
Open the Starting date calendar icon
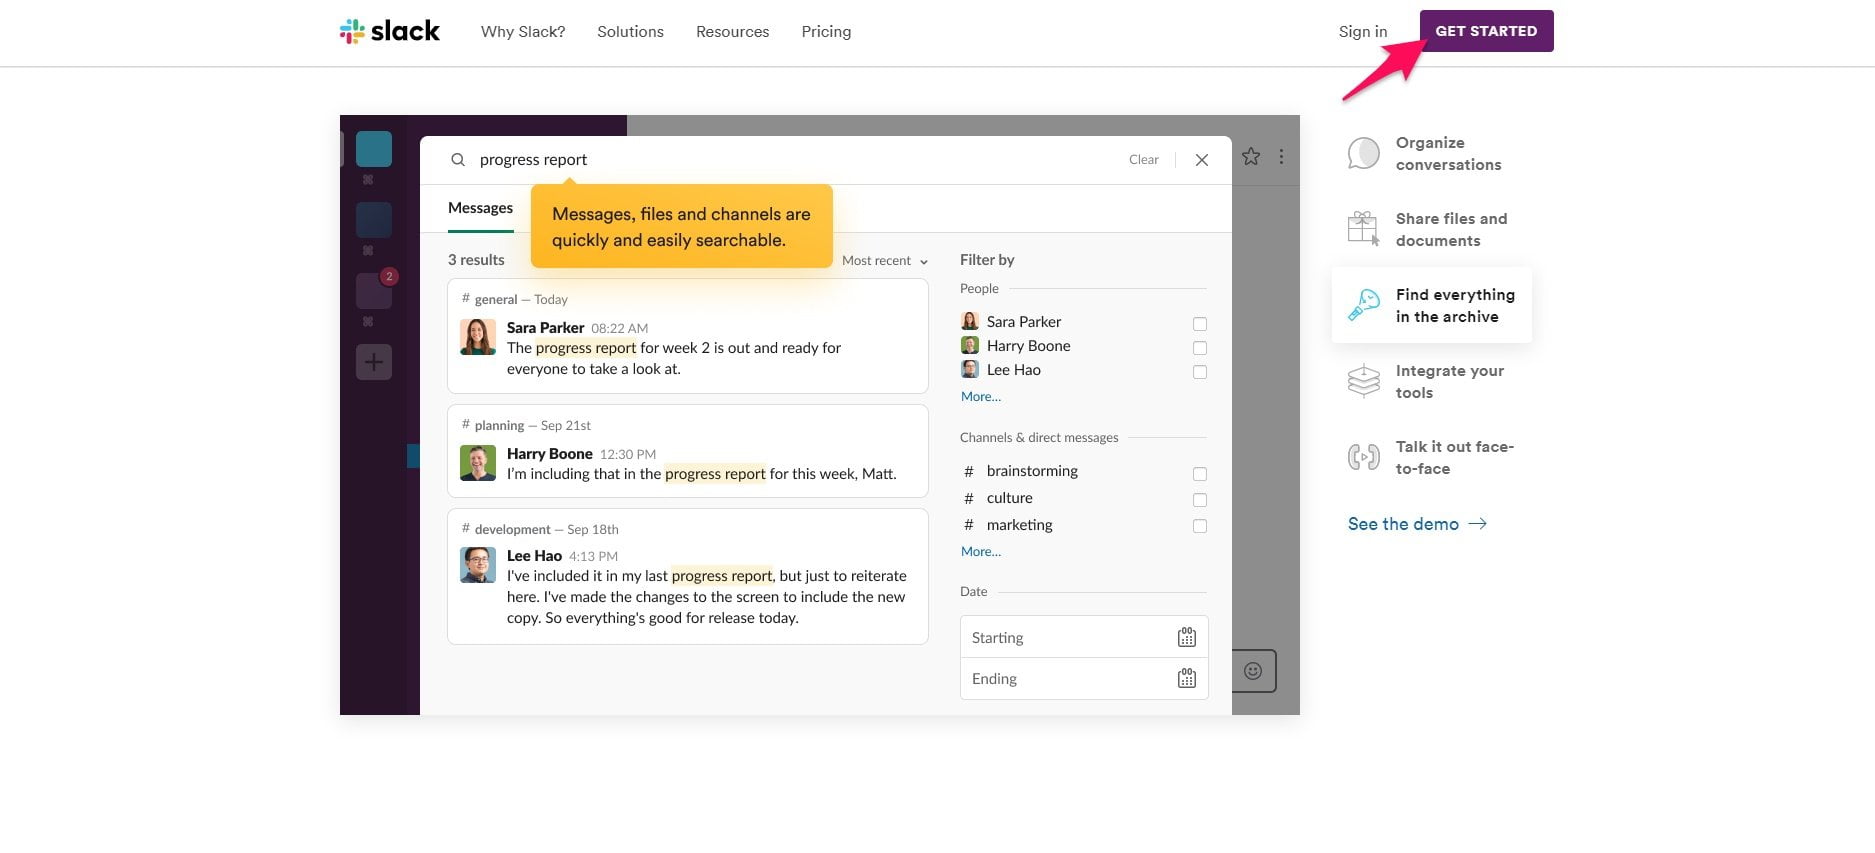click(x=1187, y=637)
